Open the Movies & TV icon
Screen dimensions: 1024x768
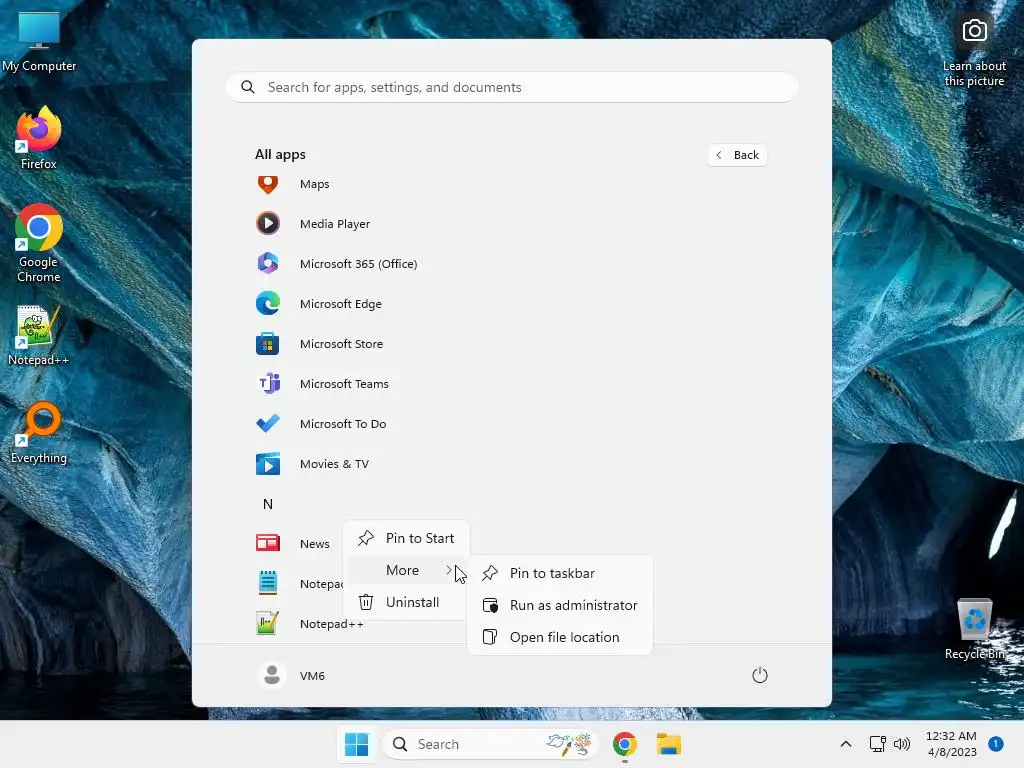[x=268, y=464]
